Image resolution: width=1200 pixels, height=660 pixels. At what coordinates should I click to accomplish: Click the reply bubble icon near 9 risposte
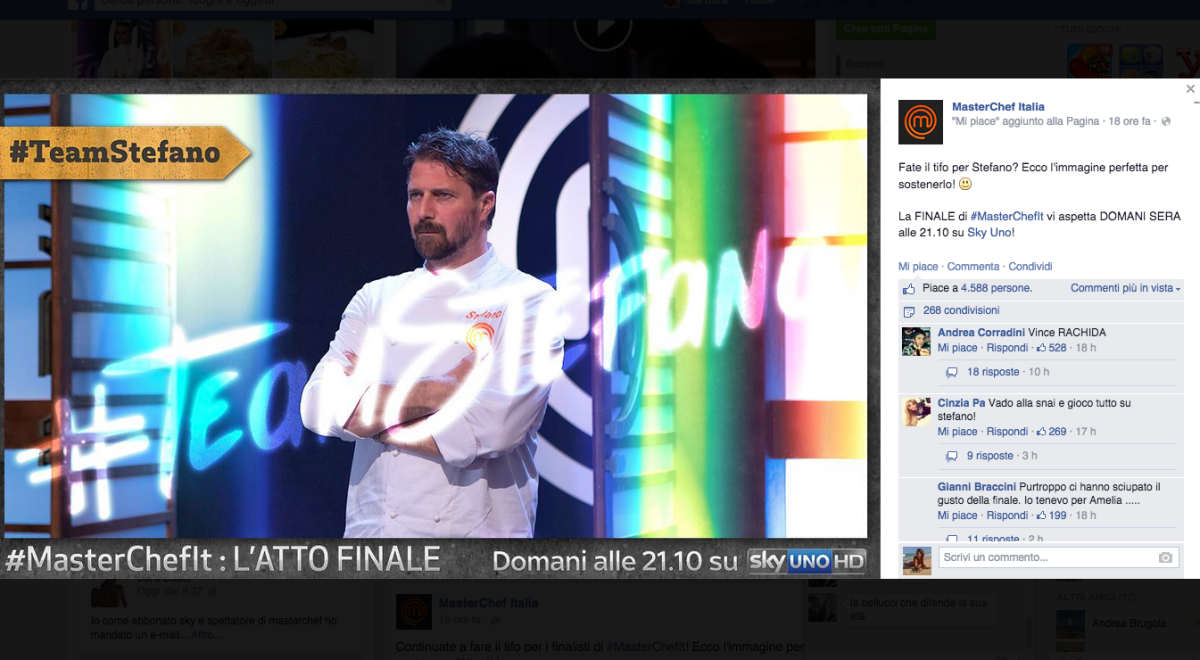952,455
